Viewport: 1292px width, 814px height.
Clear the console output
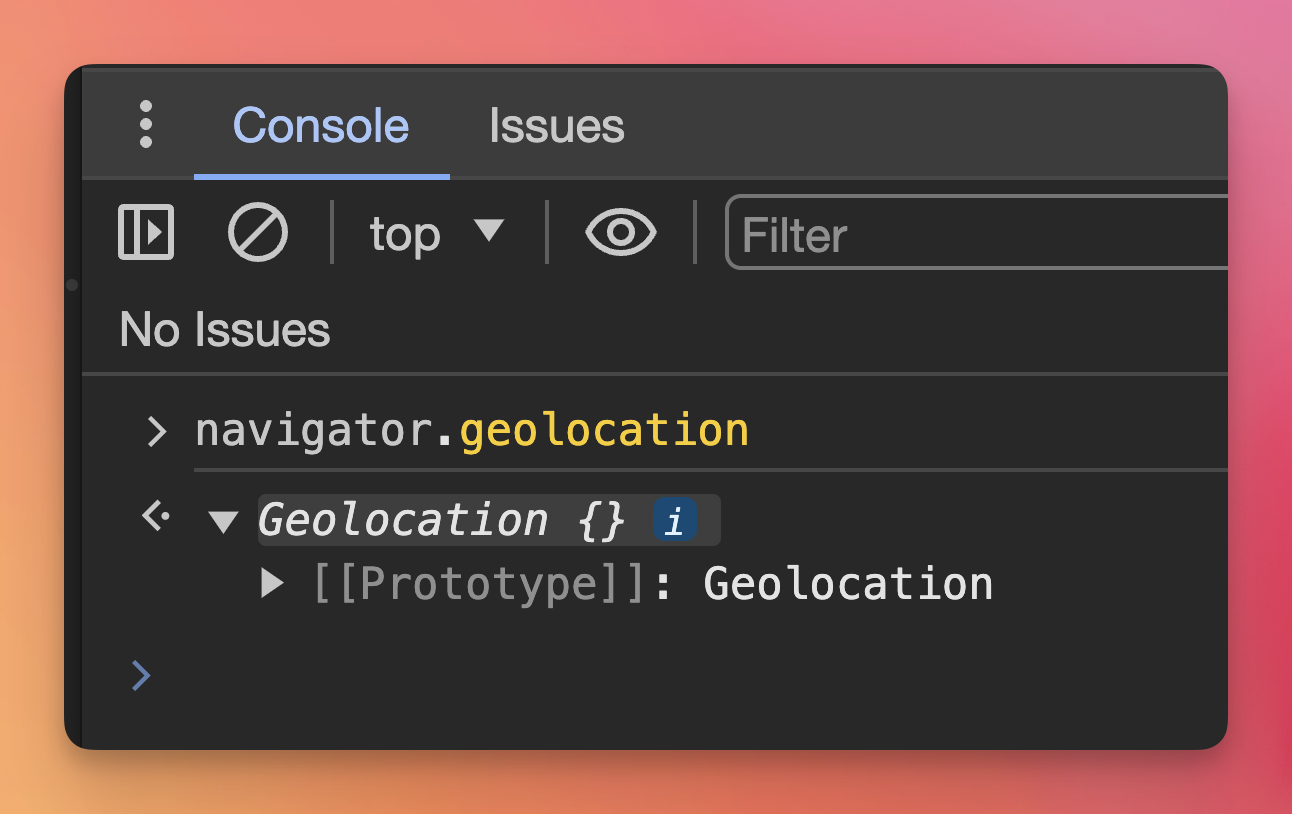(x=257, y=232)
